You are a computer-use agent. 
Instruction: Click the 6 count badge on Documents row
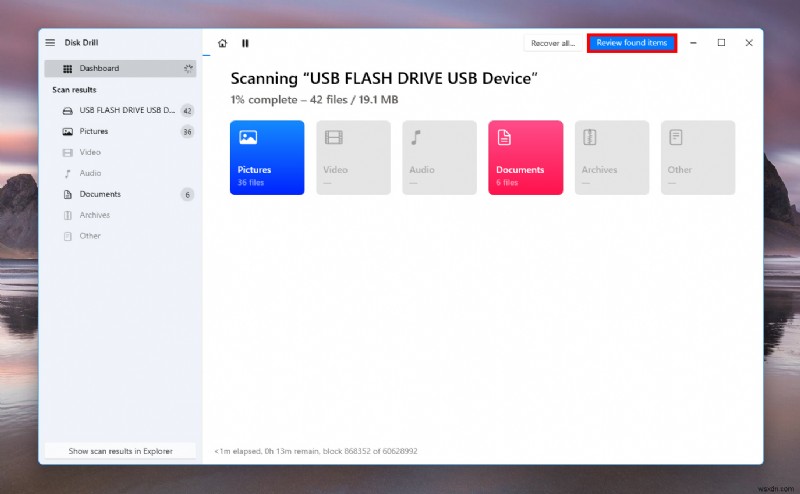click(x=187, y=194)
